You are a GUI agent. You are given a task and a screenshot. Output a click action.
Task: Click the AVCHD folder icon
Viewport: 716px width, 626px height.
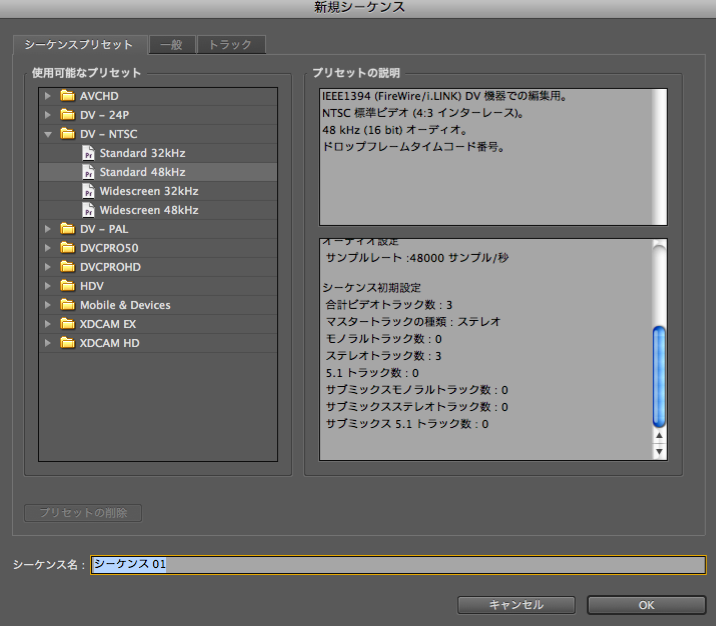coord(68,95)
